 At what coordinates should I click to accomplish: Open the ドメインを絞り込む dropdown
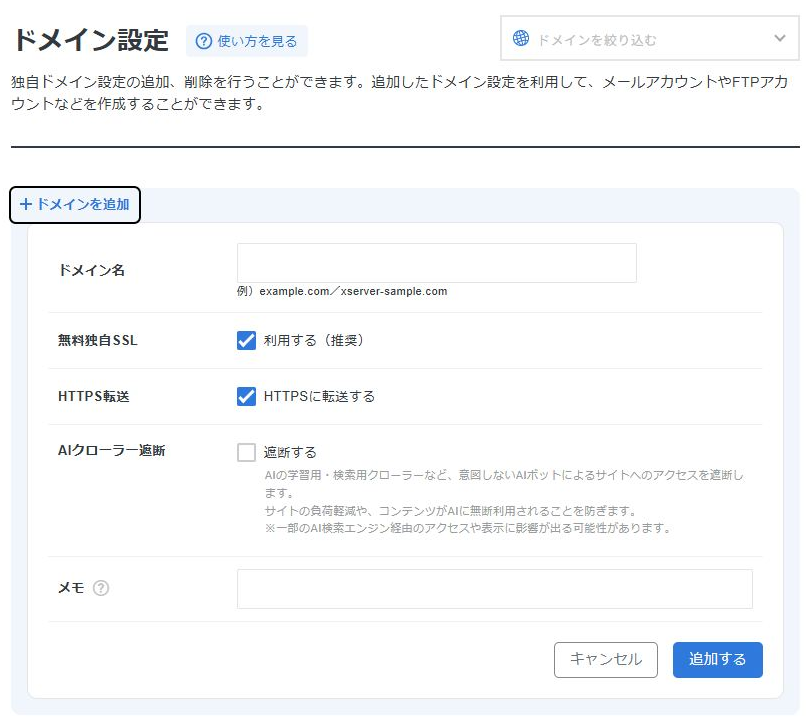648,40
